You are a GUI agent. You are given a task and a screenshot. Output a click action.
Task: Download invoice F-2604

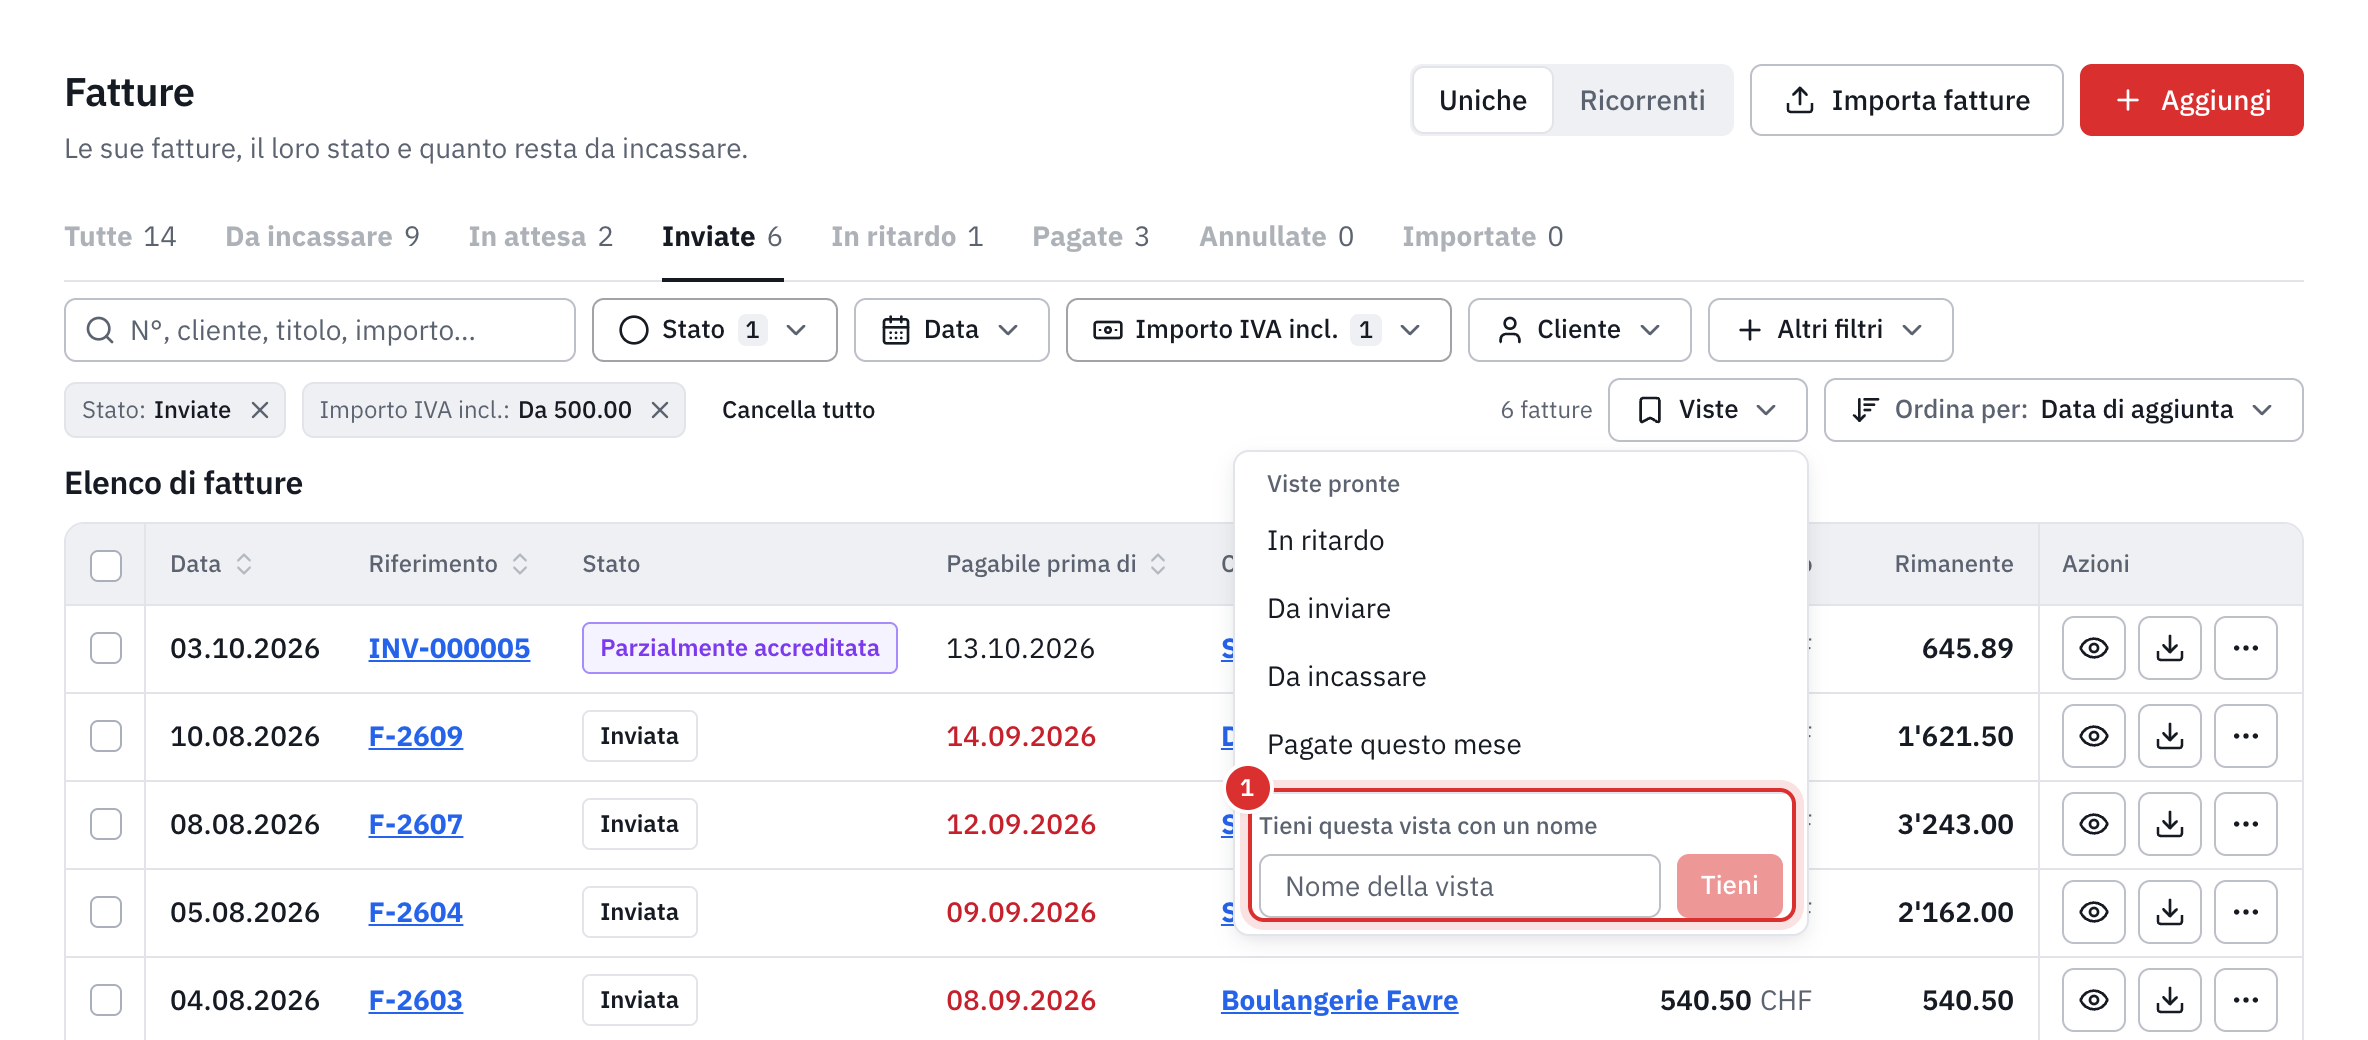[x=2169, y=912]
